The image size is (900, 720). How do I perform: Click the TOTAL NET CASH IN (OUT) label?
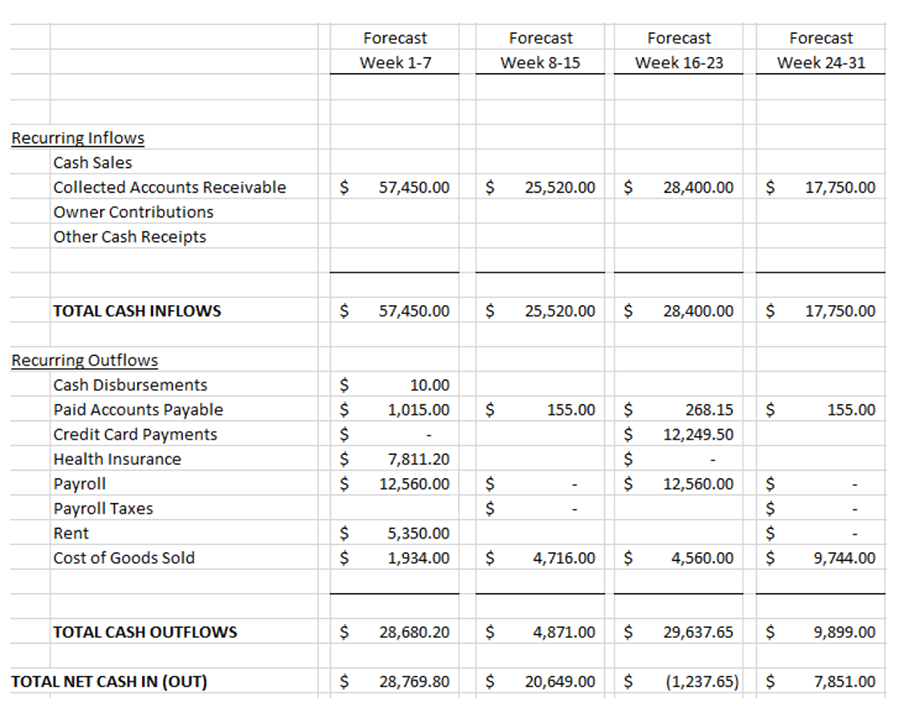click(x=112, y=681)
